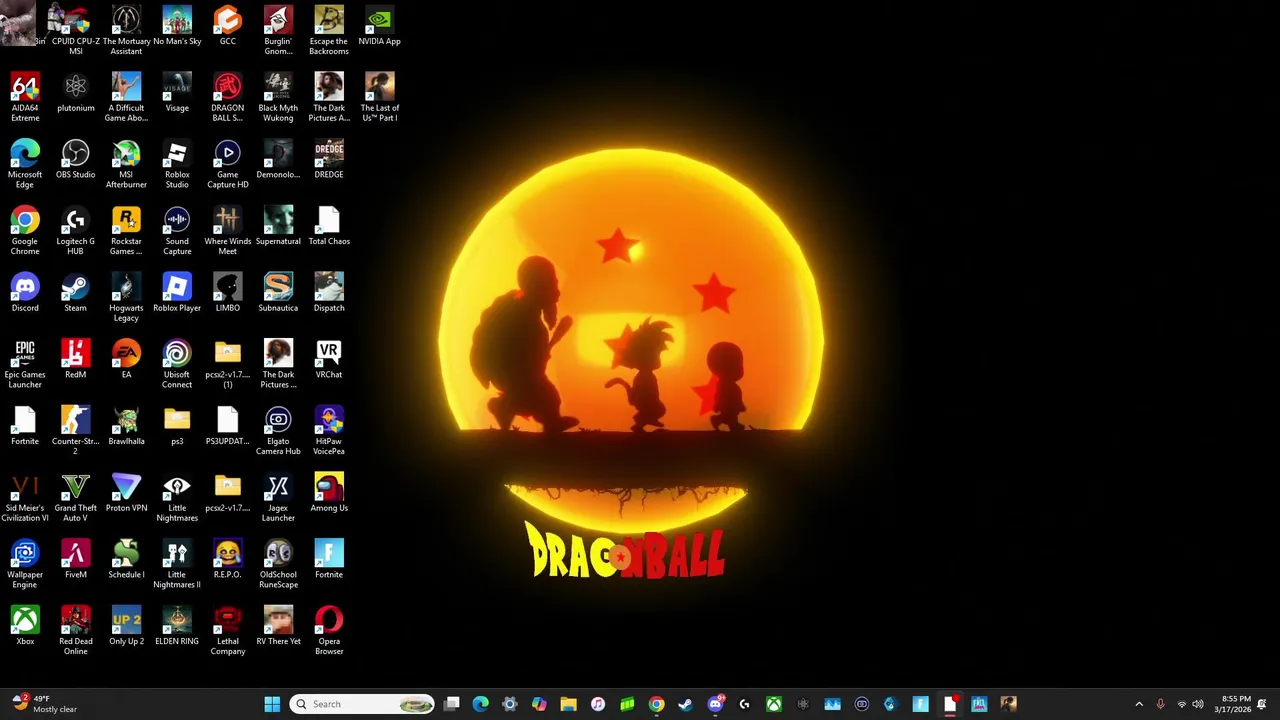
Task: Select the Ubisoft Connect icon
Action: click(x=177, y=364)
